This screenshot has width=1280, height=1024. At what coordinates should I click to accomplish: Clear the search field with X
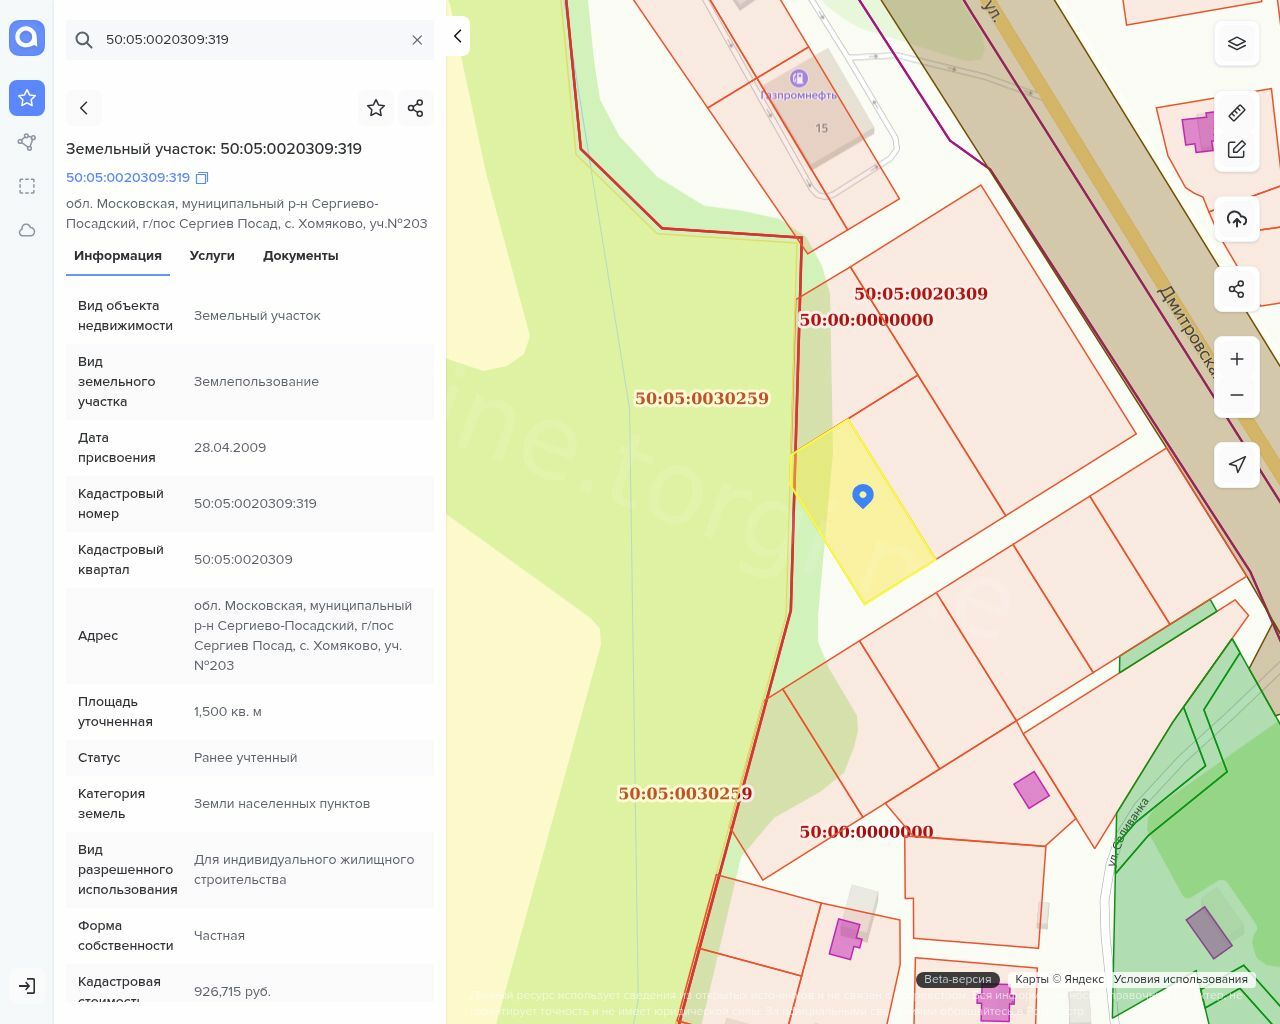(x=417, y=40)
